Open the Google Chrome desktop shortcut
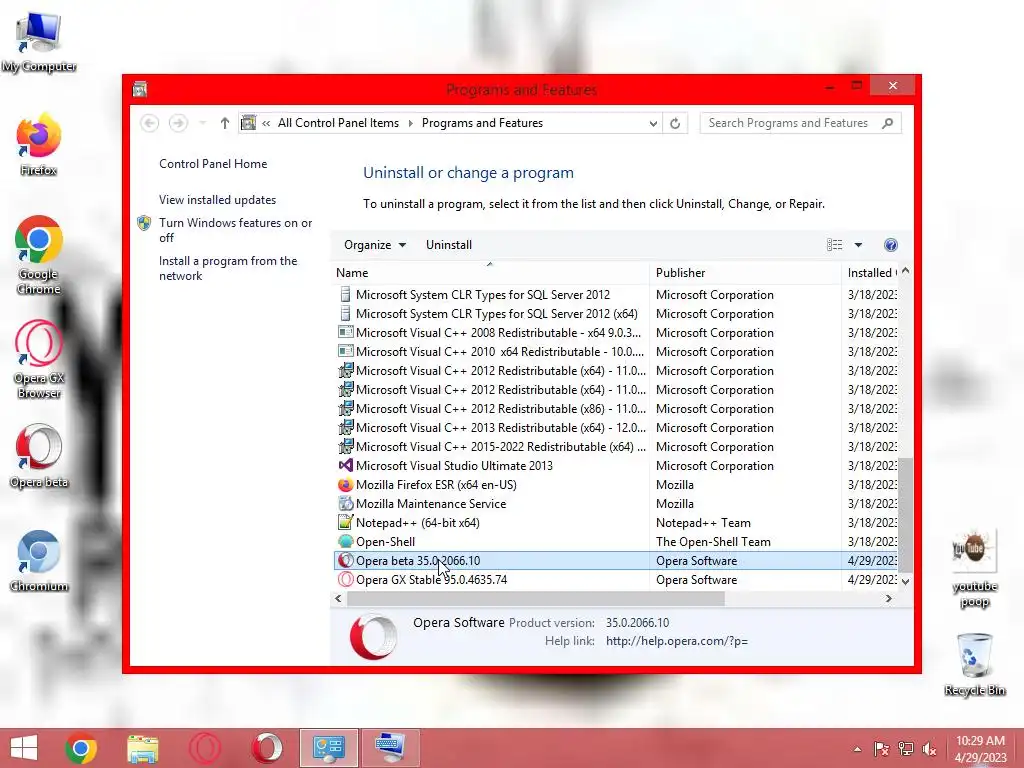This screenshot has height=768, width=1024. click(39, 255)
